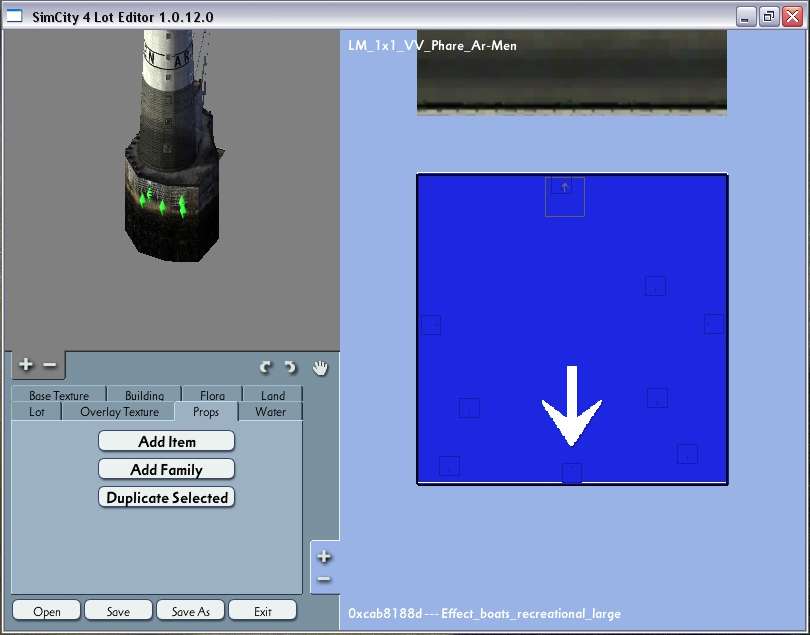Switch to the Flora tab

point(212,395)
